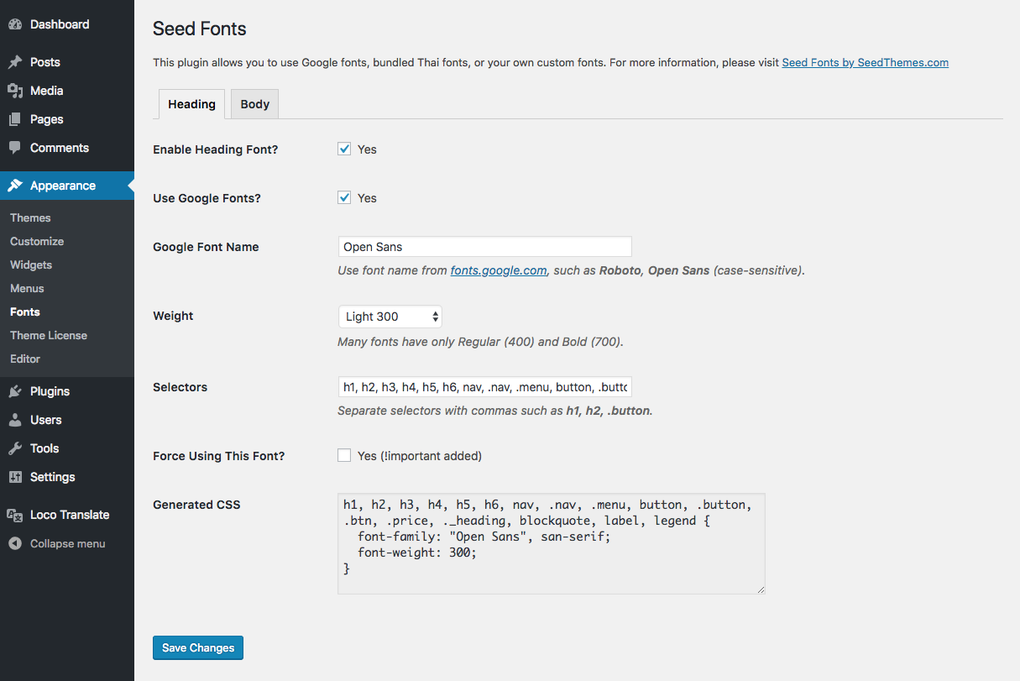Open Settings from the sidebar icon
This screenshot has height=681, width=1020.
(14, 476)
